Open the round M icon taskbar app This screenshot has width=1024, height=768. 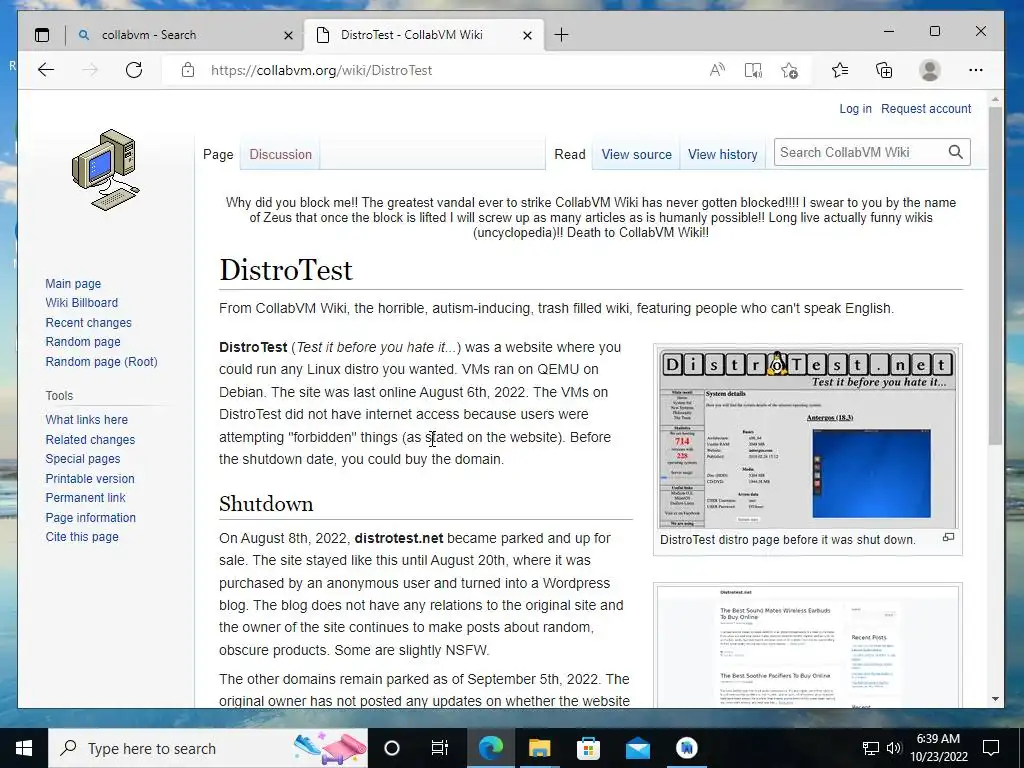(x=686, y=748)
